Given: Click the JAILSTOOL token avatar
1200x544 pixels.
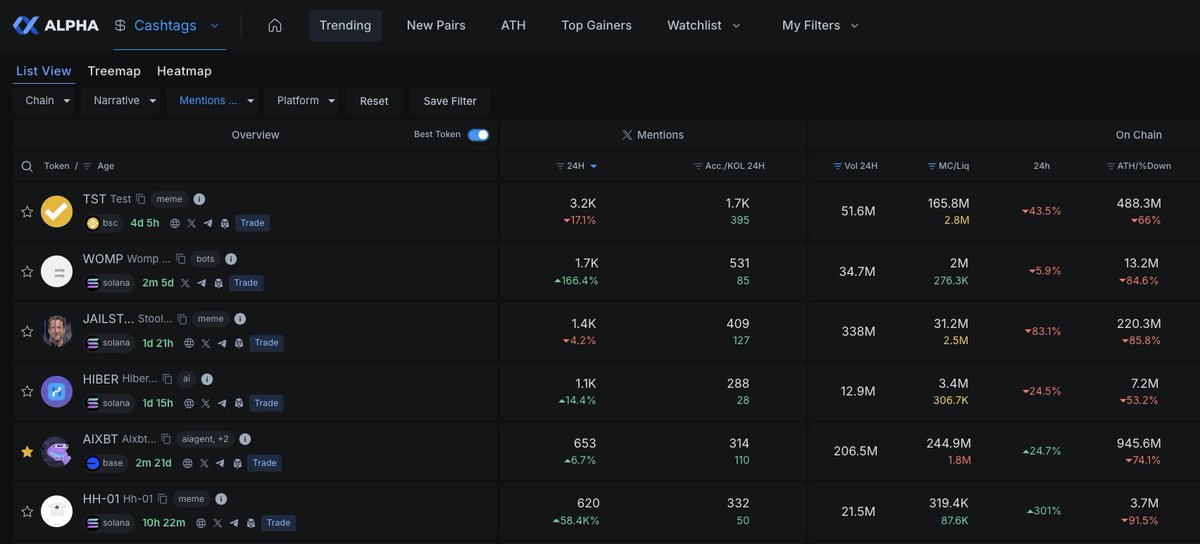Looking at the screenshot, I should [57, 332].
